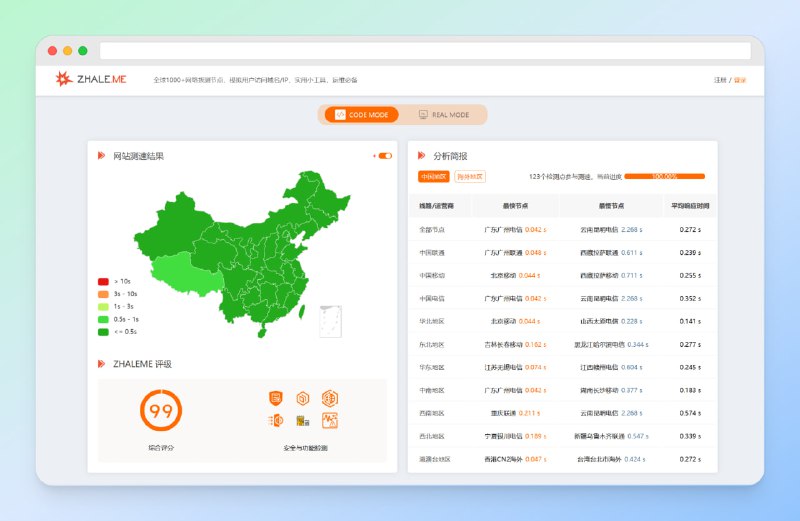This screenshot has height=521, width=800.
Task: Click the chart warning icon in rating panel
Action: point(328,419)
